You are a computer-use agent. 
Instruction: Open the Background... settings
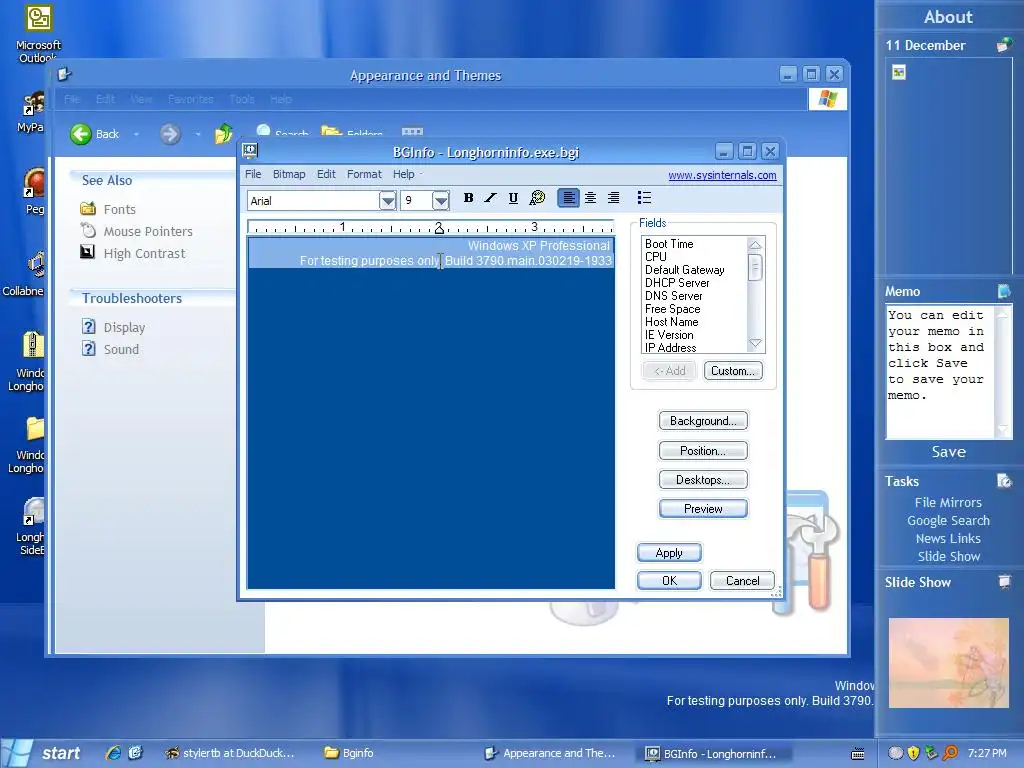[703, 421]
